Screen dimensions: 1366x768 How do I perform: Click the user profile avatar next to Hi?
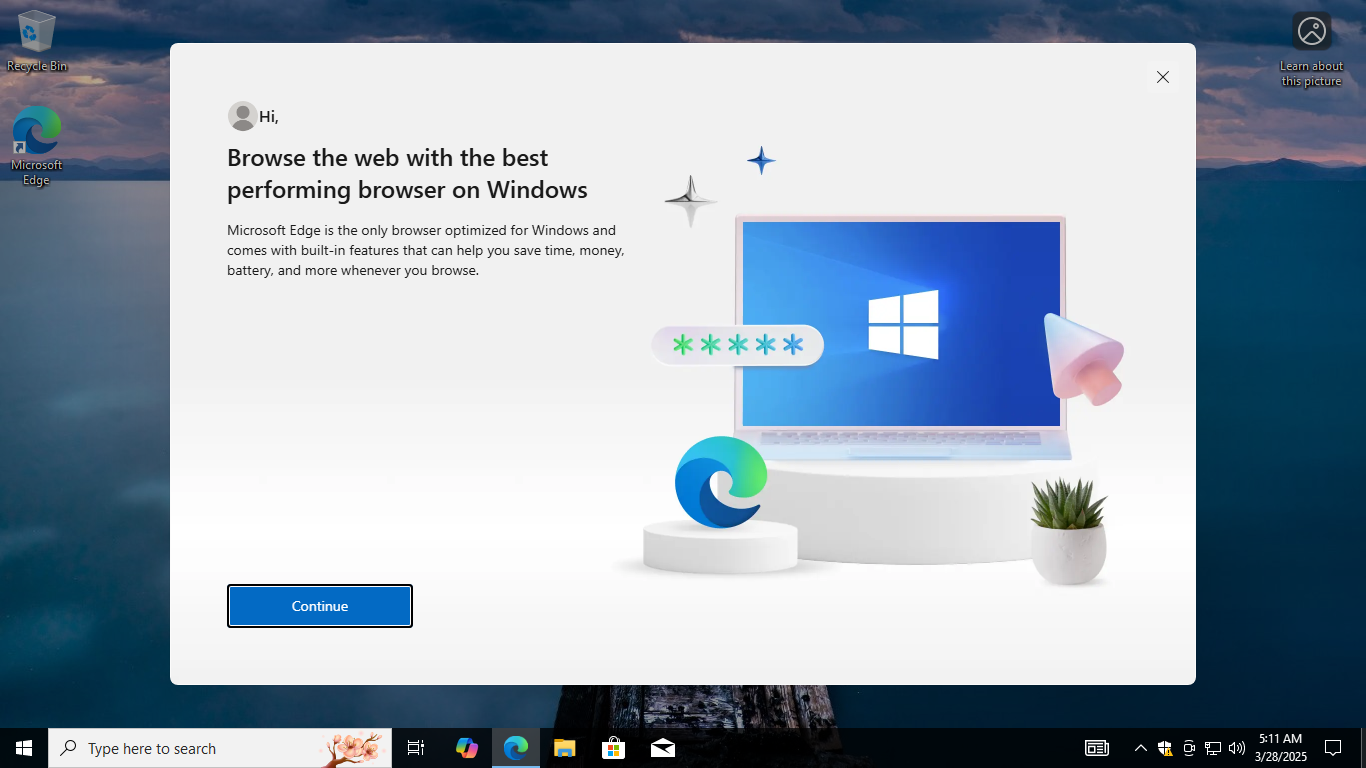pyautogui.click(x=242, y=116)
